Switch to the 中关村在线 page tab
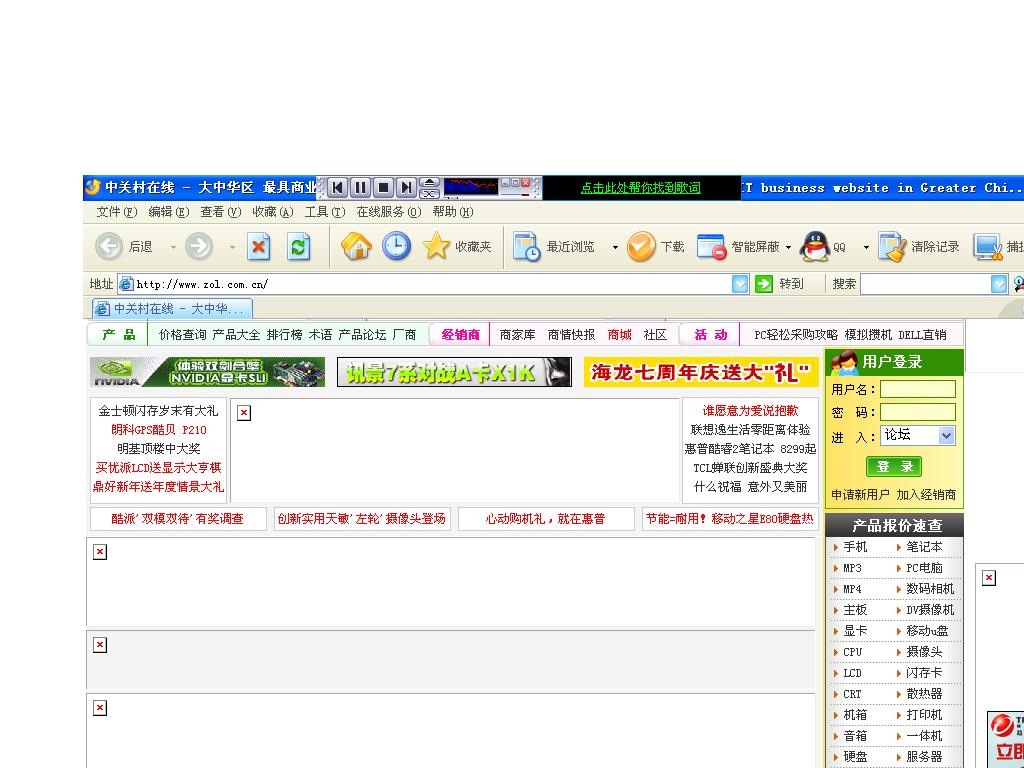Viewport: 1024px width, 768px height. point(172,309)
